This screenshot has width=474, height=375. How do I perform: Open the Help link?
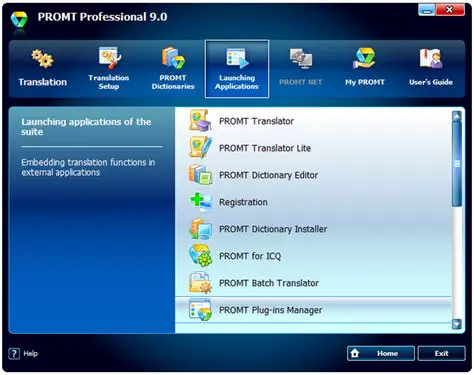31,353
